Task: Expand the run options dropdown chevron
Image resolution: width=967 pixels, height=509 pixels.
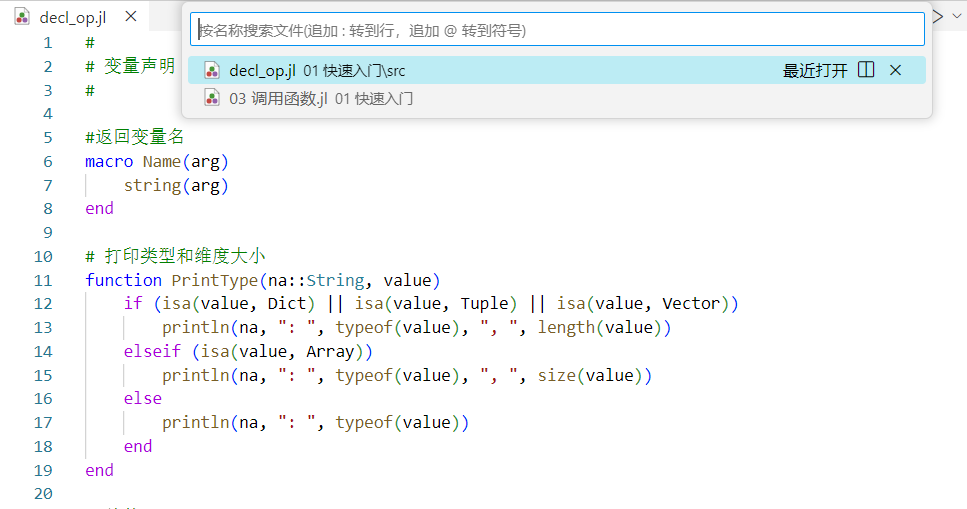Action: 956,16
